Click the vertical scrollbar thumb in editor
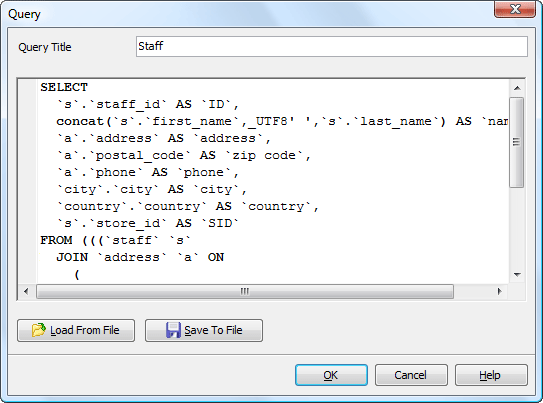Screen dimensions: 543x403 click(x=517, y=142)
